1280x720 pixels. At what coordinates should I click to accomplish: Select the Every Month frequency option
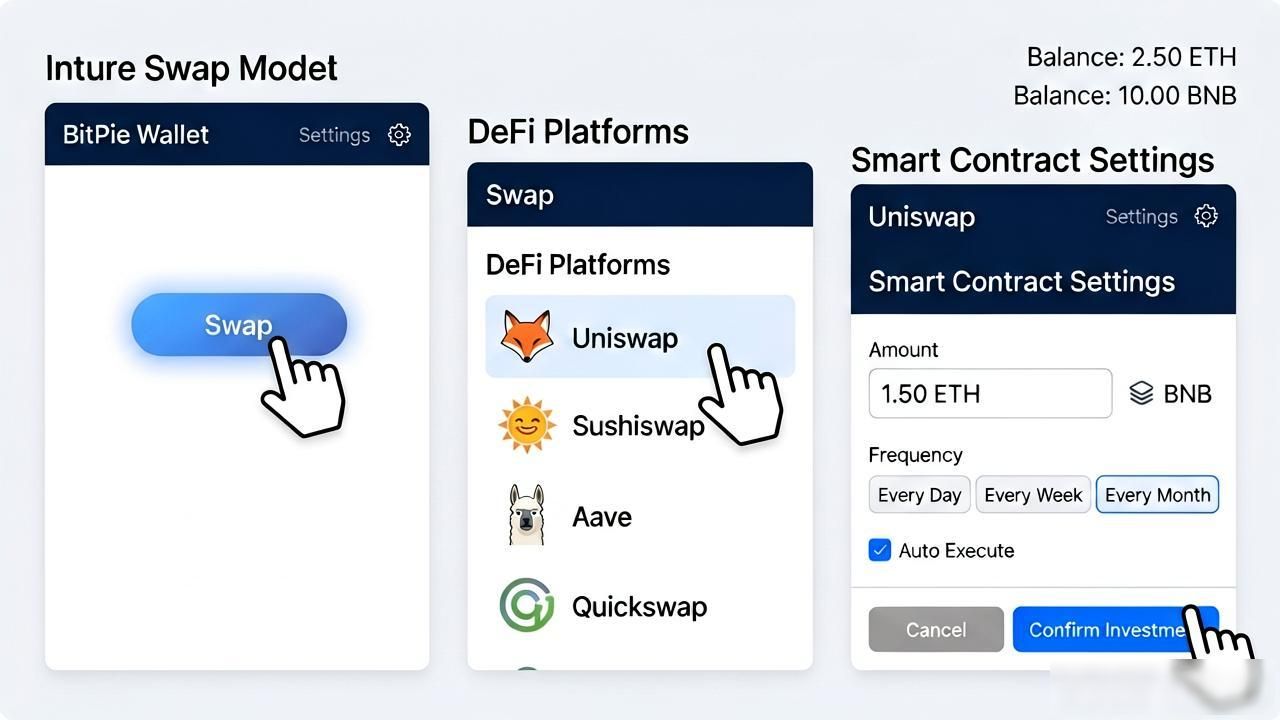(1157, 495)
